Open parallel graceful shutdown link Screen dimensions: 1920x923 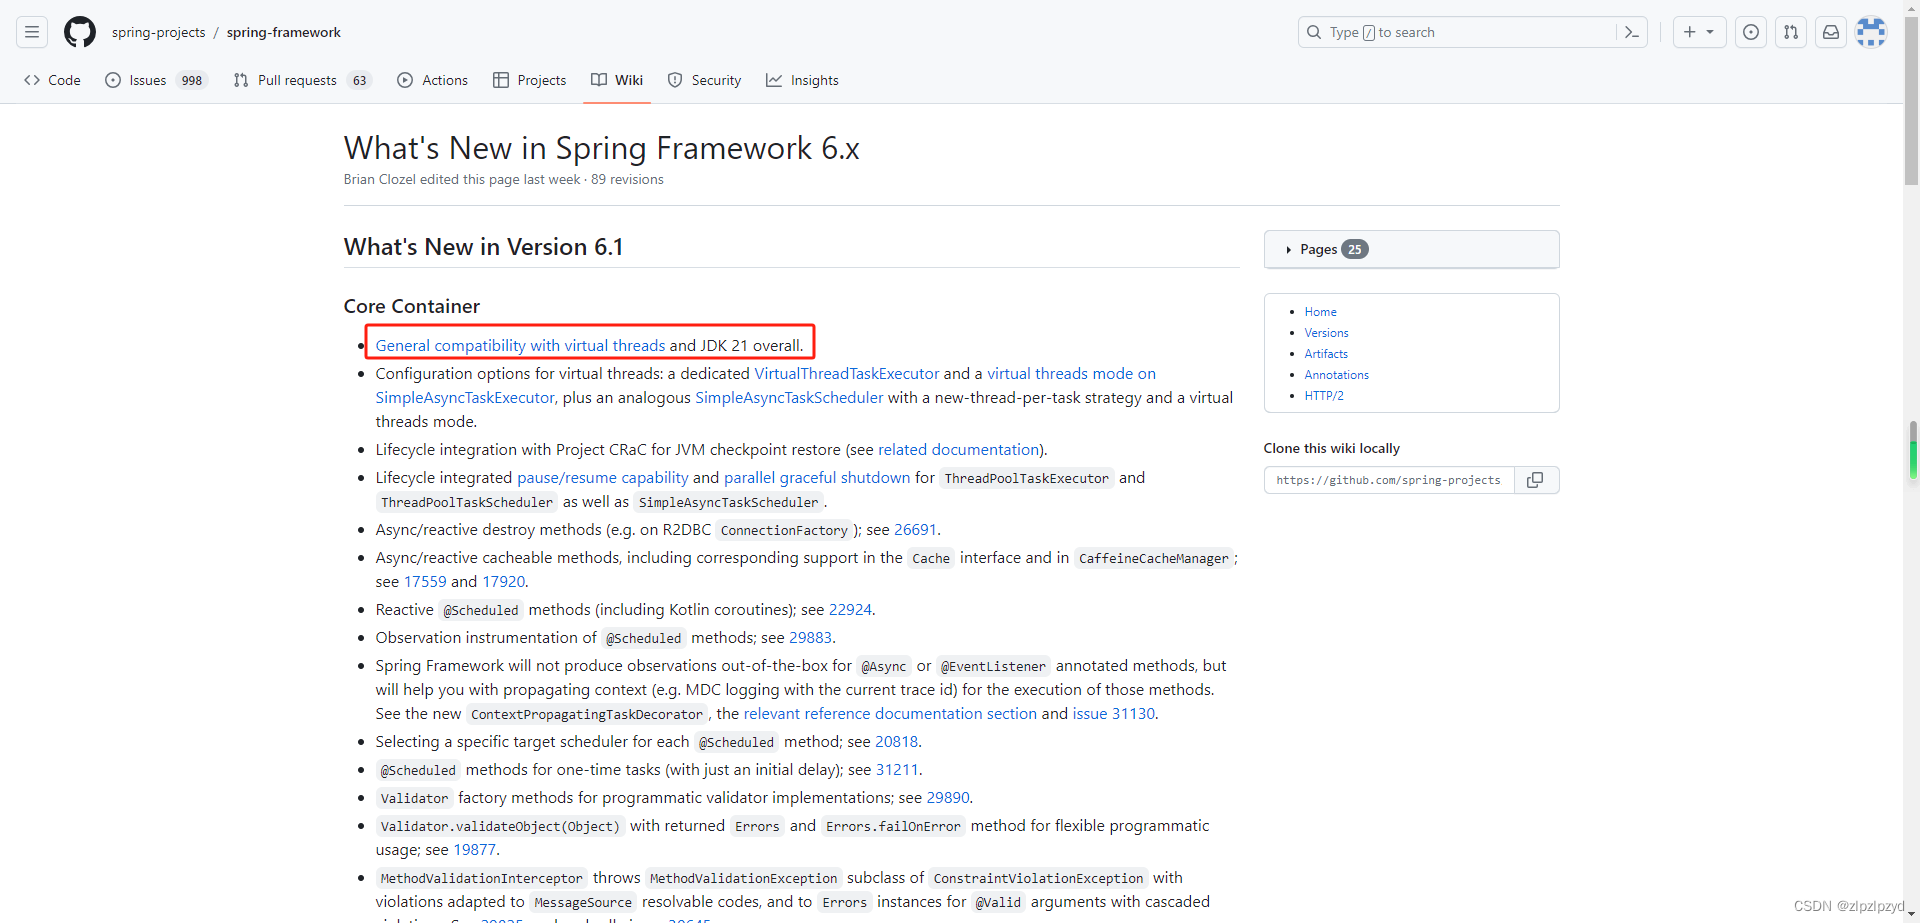817,477
